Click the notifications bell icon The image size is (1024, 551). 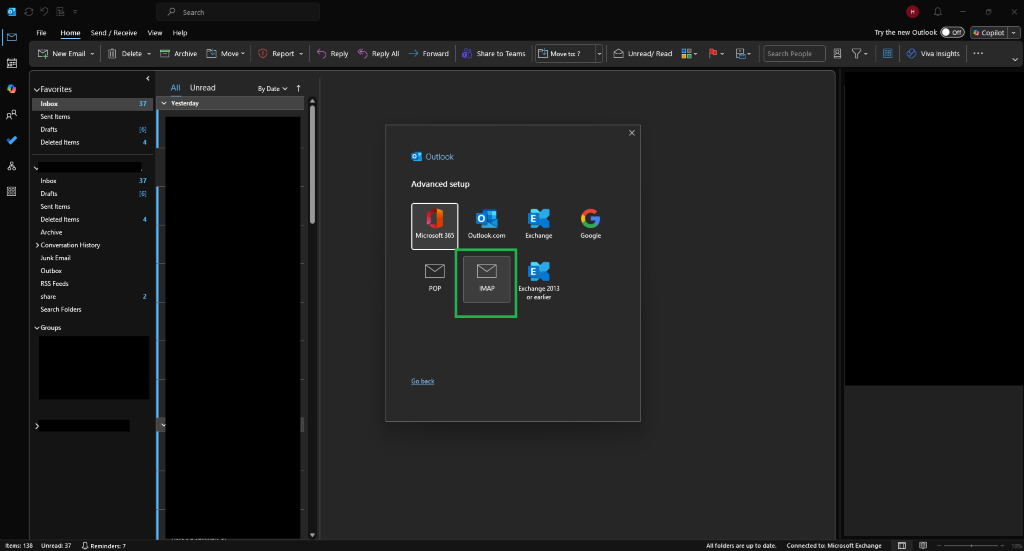tap(938, 12)
